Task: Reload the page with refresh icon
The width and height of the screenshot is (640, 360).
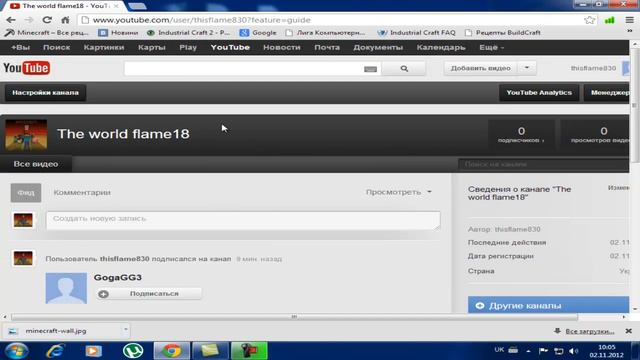Action: [x=47, y=20]
